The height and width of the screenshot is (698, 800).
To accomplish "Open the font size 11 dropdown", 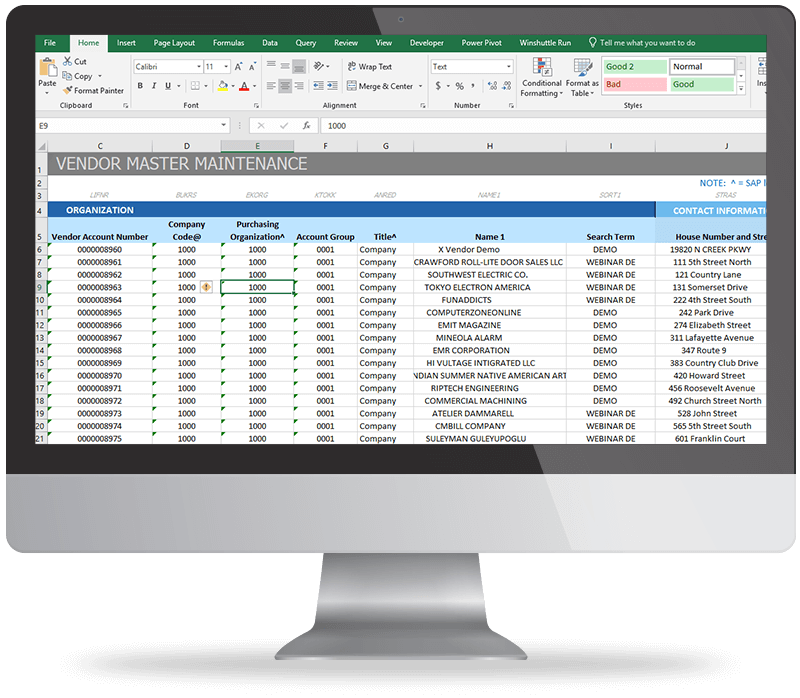I will click(x=226, y=67).
